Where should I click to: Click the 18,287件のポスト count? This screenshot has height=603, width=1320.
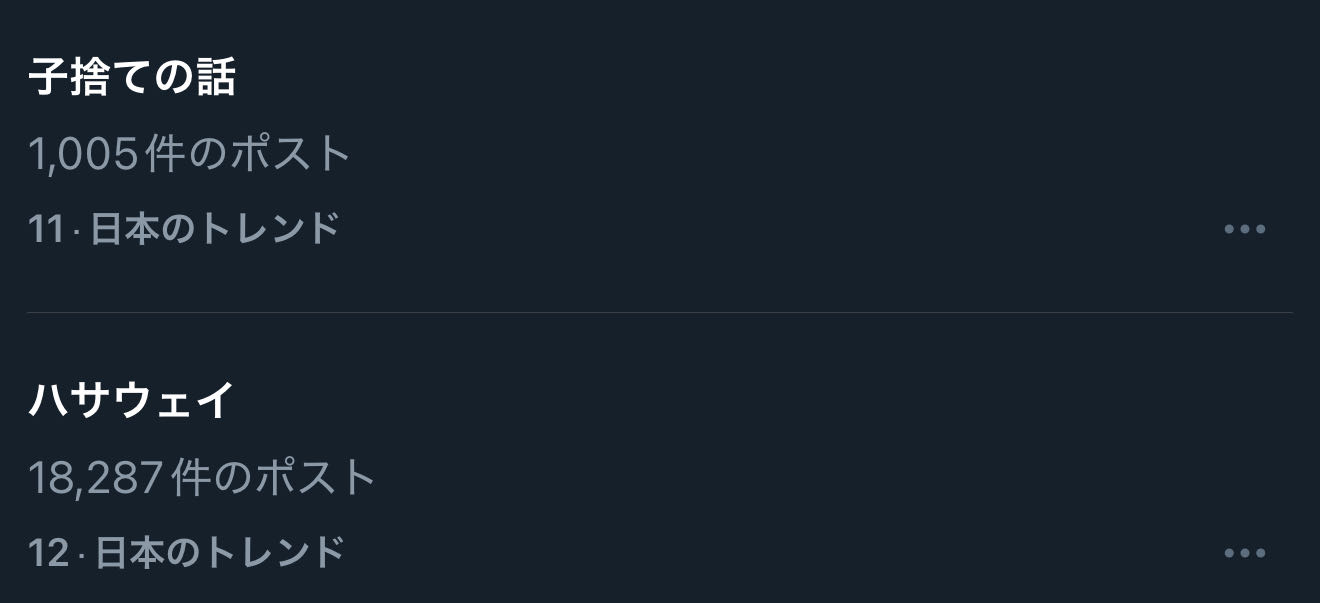[202, 478]
